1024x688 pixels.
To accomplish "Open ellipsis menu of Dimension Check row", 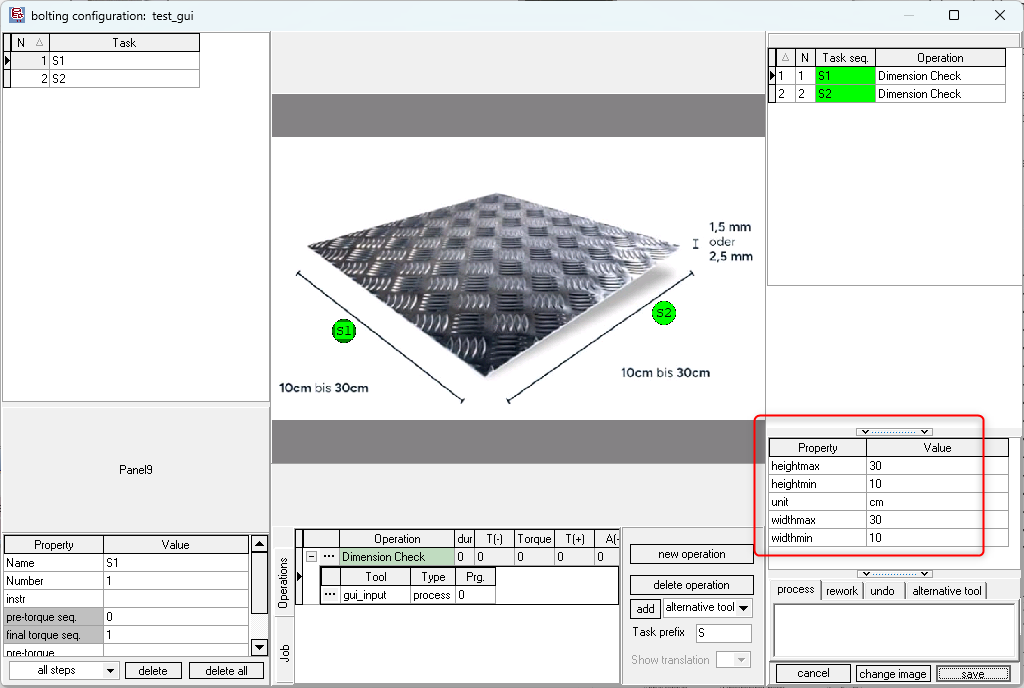I will click(x=328, y=557).
